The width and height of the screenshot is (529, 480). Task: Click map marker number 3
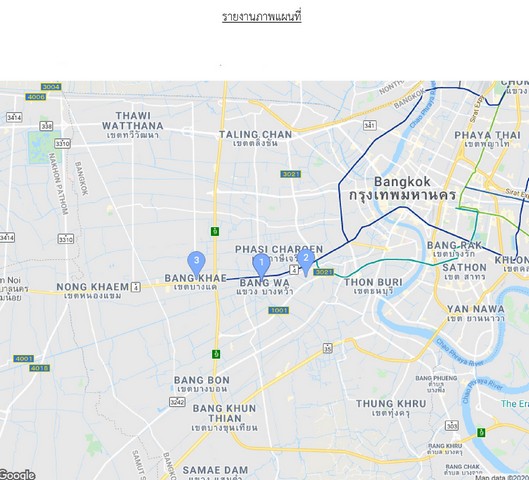point(196,265)
